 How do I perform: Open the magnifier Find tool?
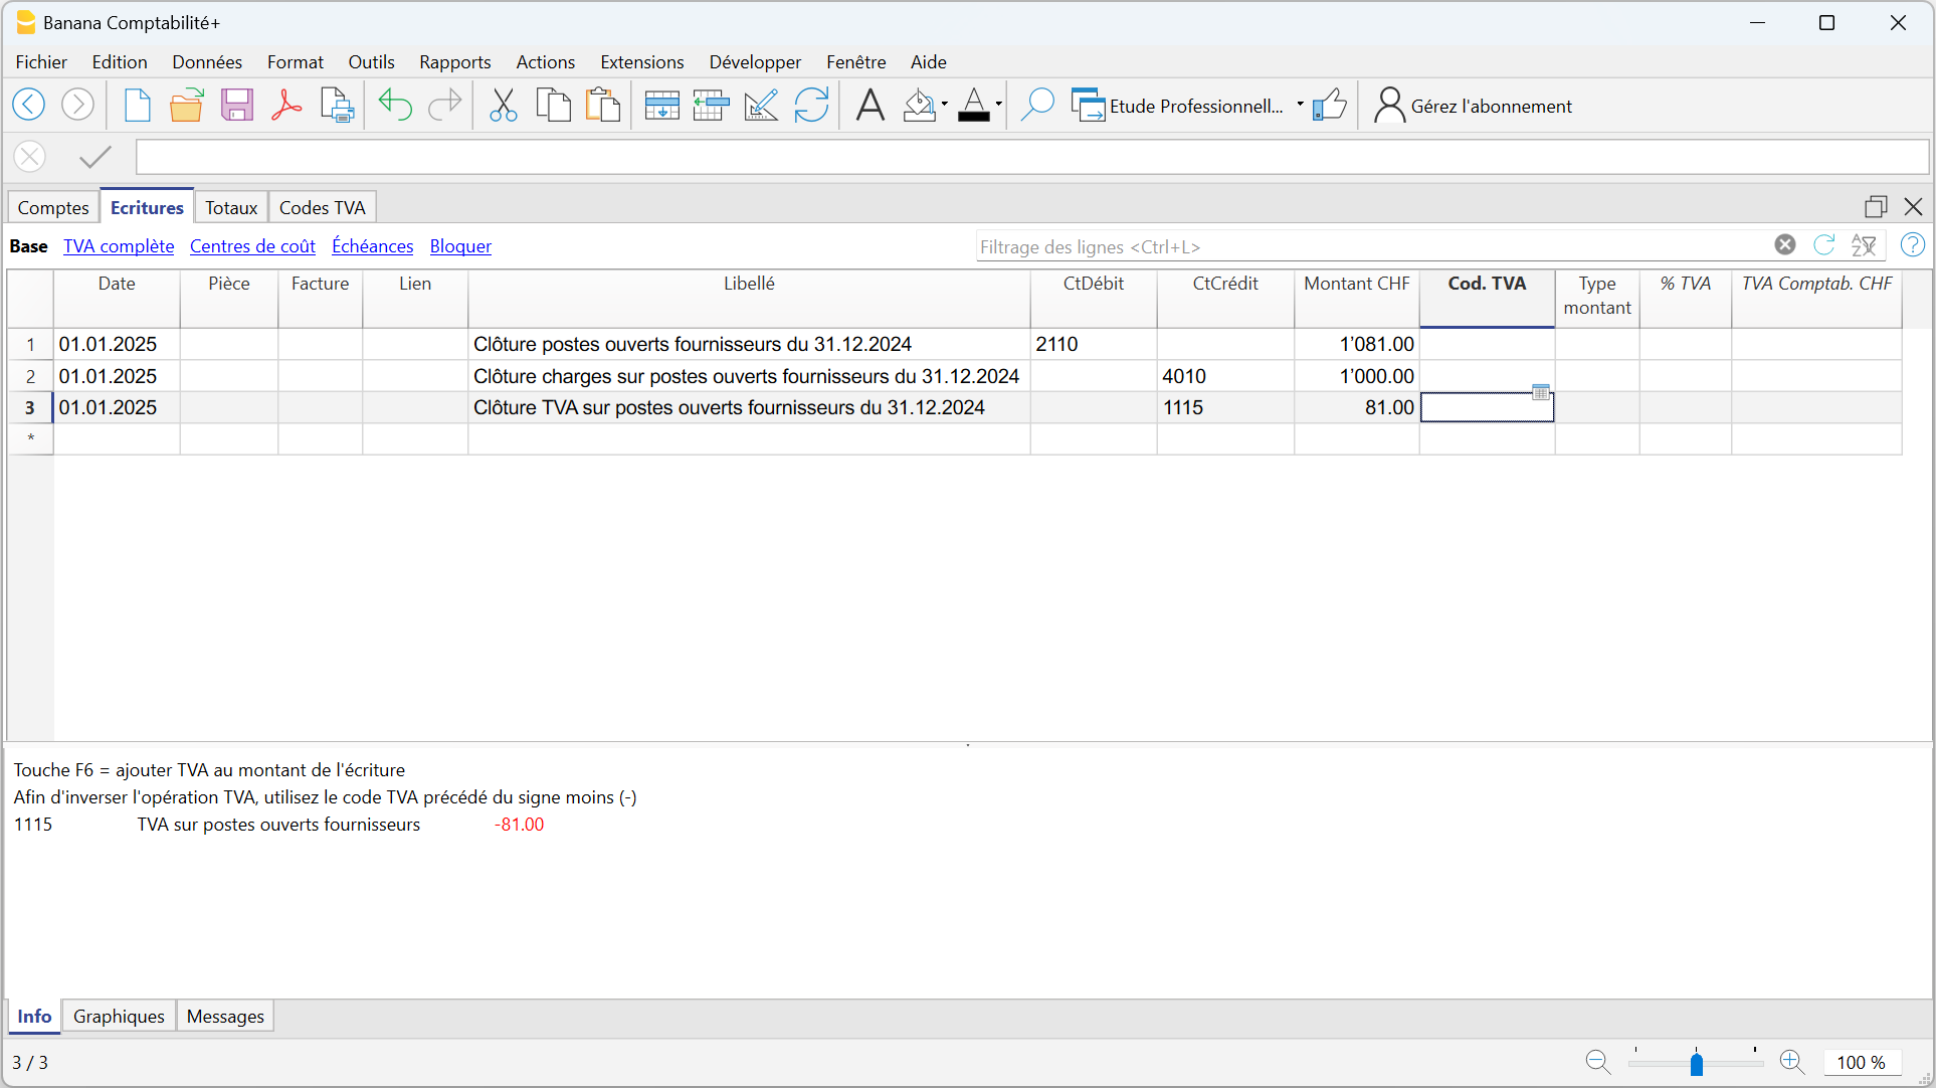tap(1037, 105)
